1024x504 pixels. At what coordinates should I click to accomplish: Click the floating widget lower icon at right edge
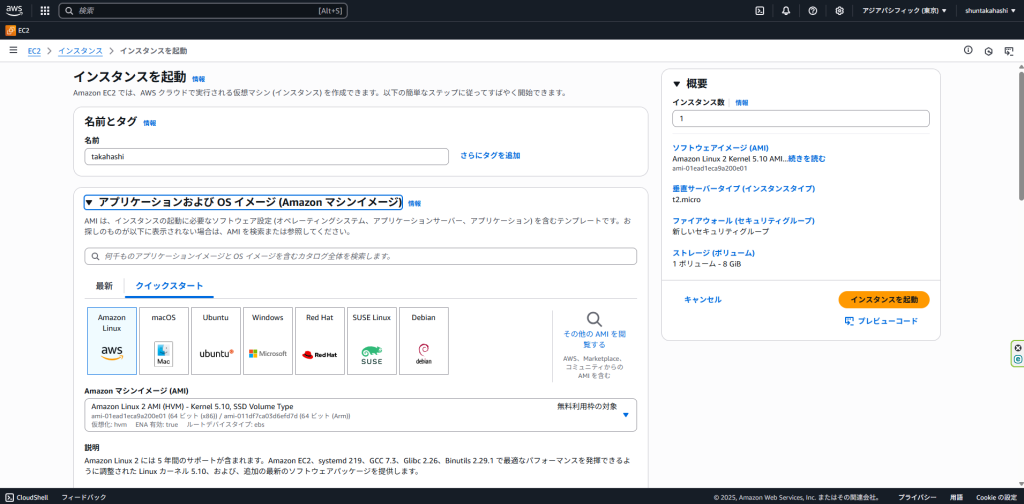[x=1017, y=360]
